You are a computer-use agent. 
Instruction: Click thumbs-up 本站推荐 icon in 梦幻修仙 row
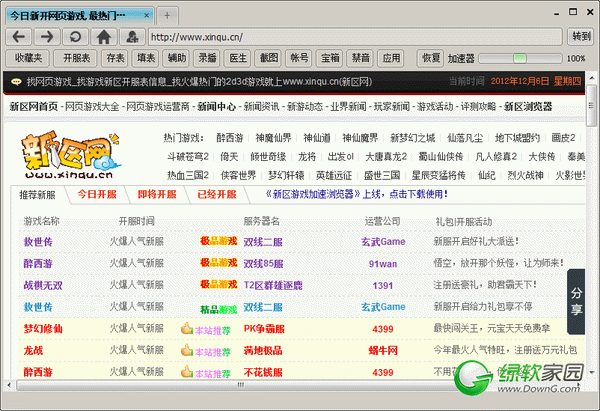click(186, 328)
